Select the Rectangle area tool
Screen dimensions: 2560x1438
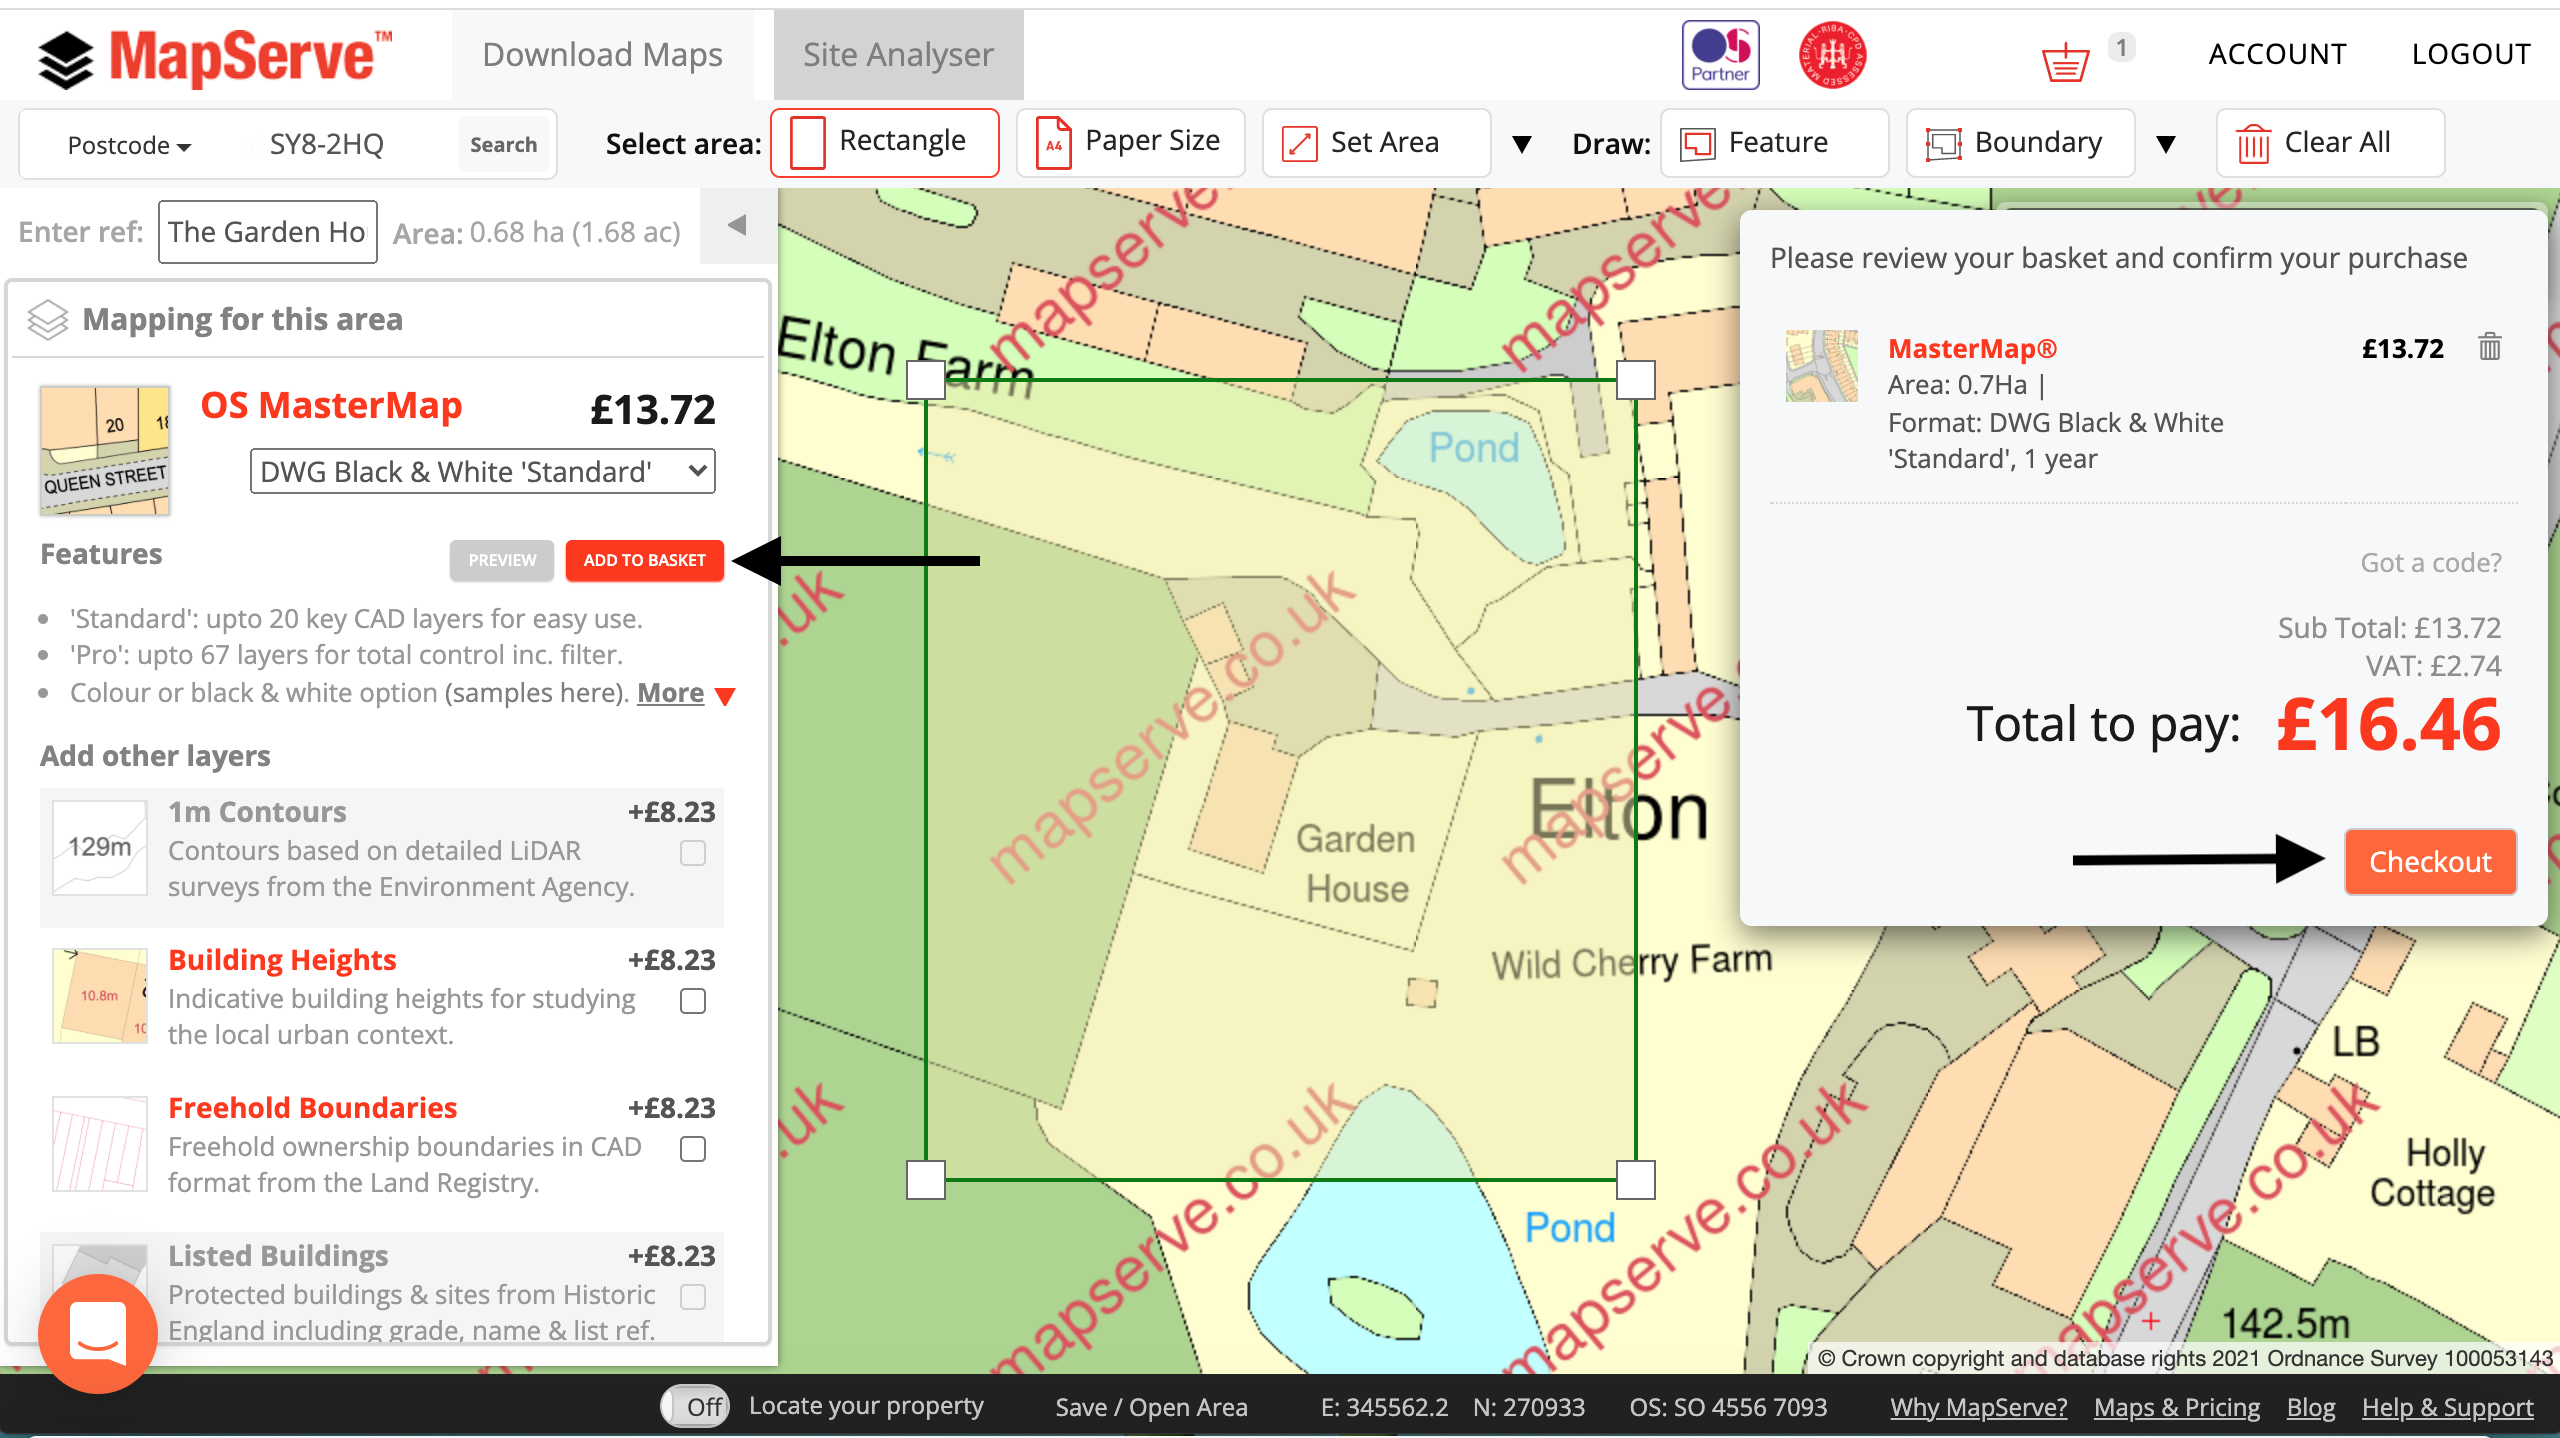885,143
